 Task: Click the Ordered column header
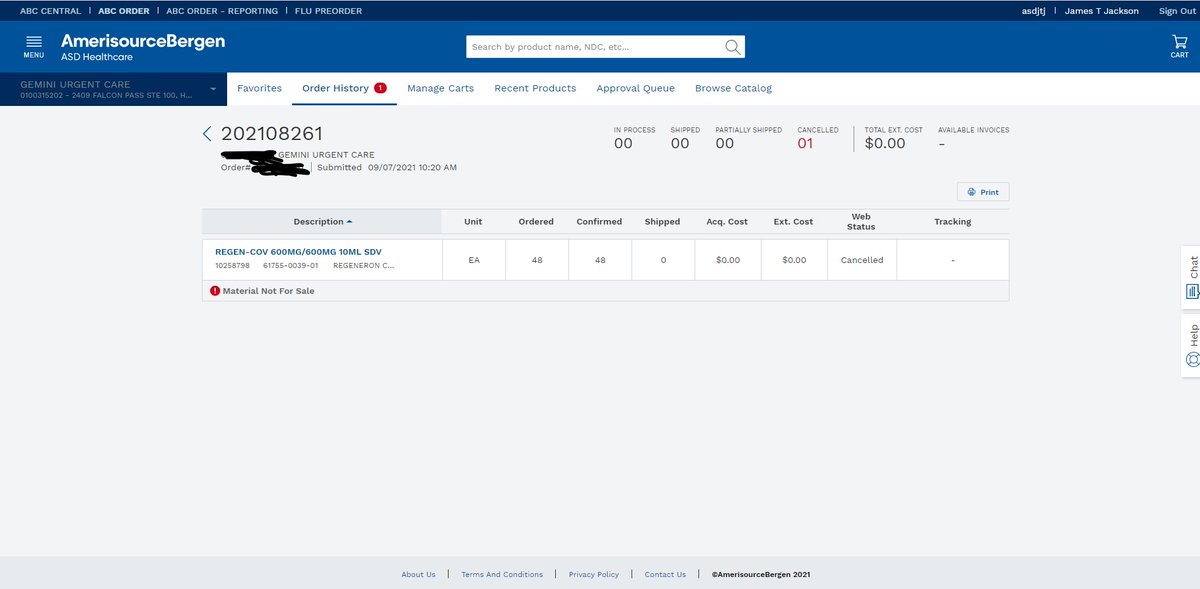pos(536,222)
